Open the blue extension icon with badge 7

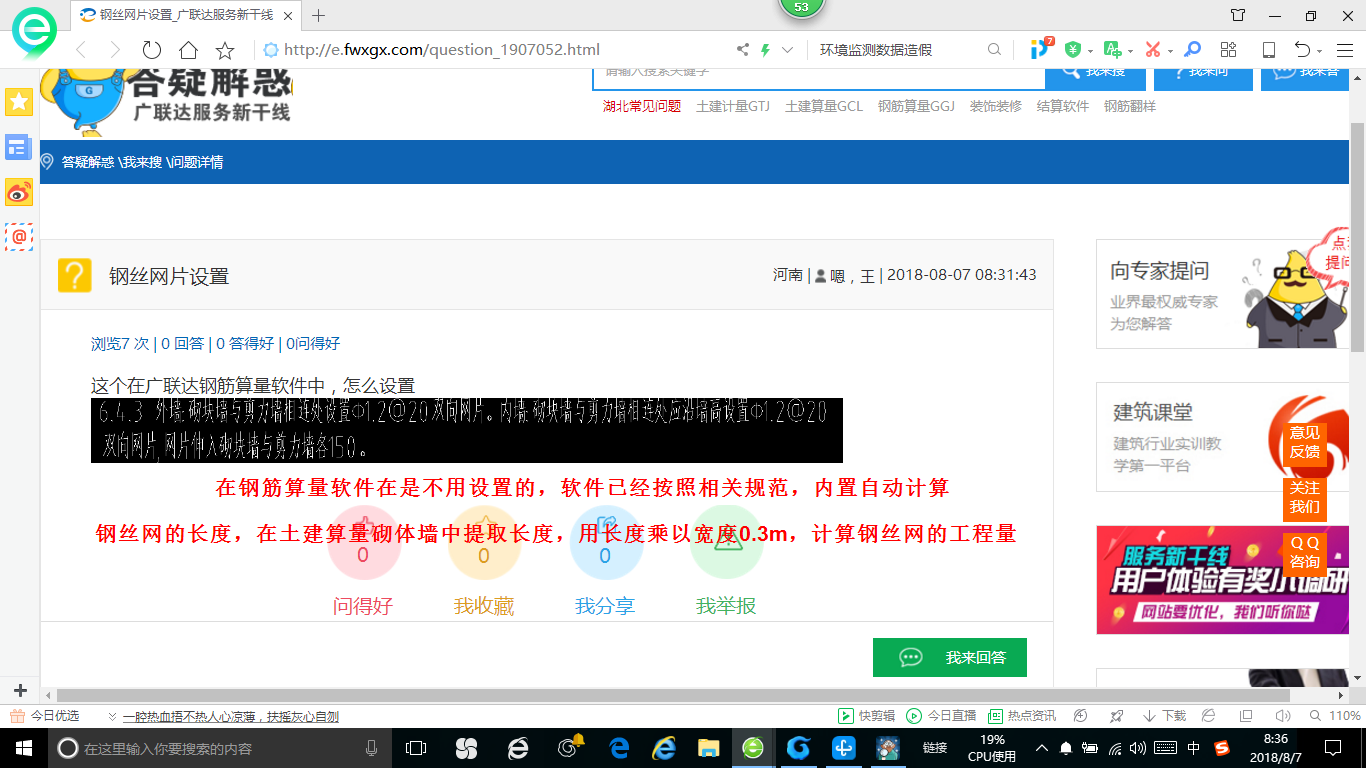point(1041,48)
